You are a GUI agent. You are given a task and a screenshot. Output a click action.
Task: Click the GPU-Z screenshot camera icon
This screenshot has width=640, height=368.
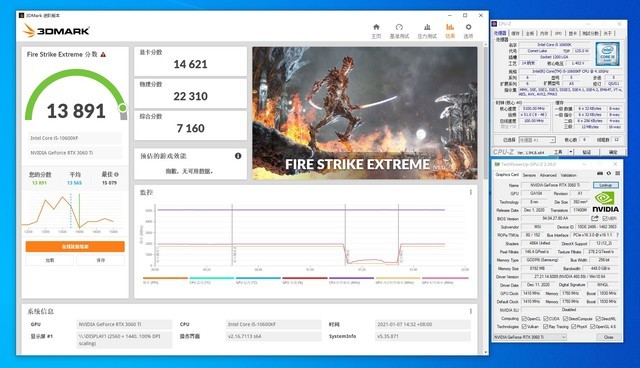(600, 173)
